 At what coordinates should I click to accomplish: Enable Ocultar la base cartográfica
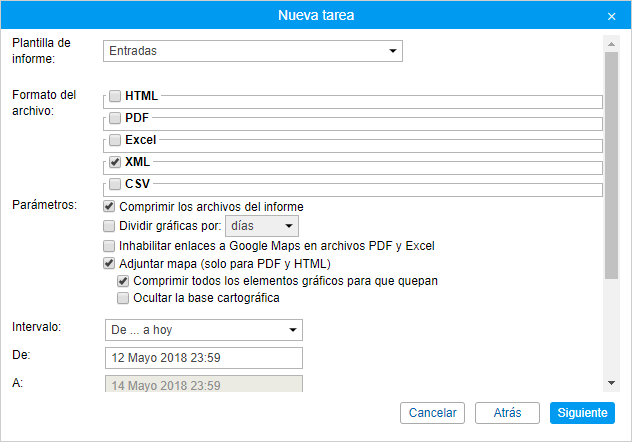123,298
